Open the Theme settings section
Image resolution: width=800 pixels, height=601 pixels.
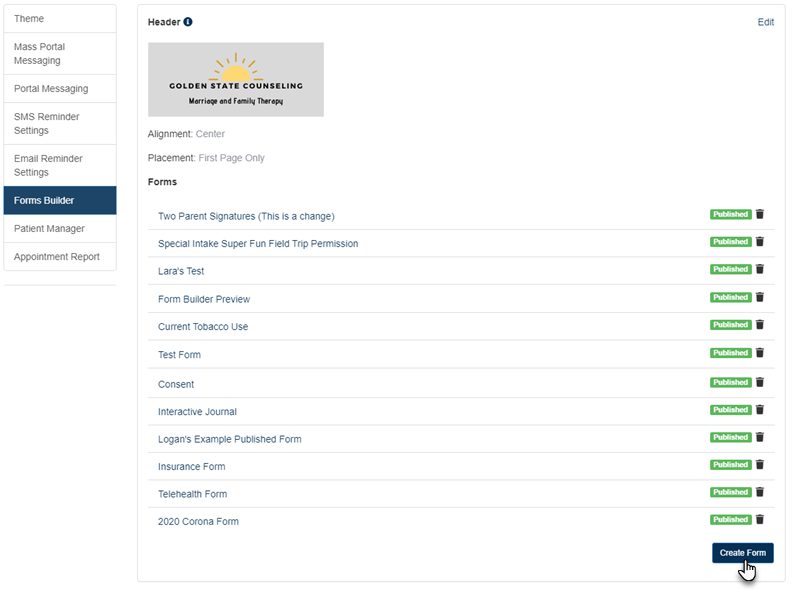60,19
